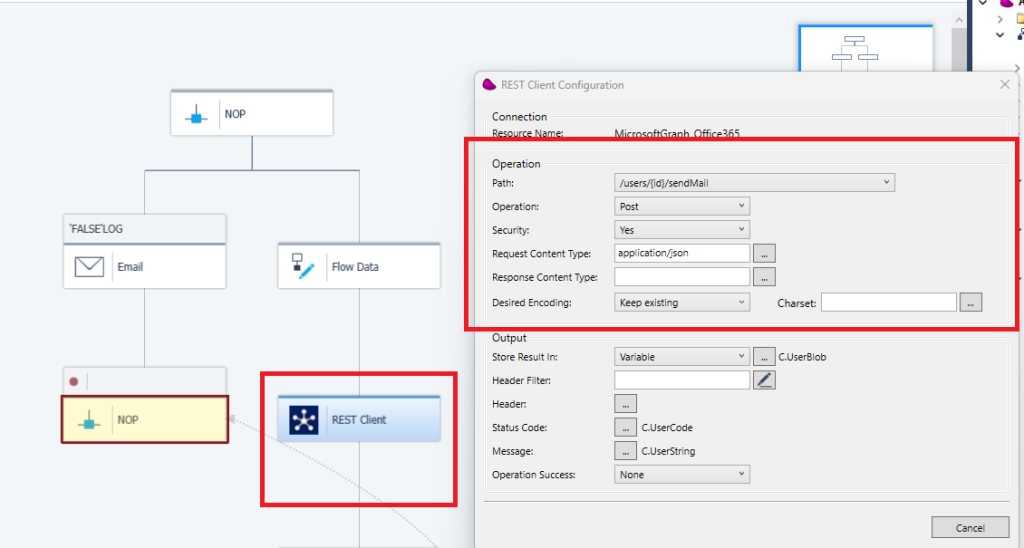The image size is (1024, 548).
Task: Open the Operation dropdown set to Post
Action: tap(681, 206)
